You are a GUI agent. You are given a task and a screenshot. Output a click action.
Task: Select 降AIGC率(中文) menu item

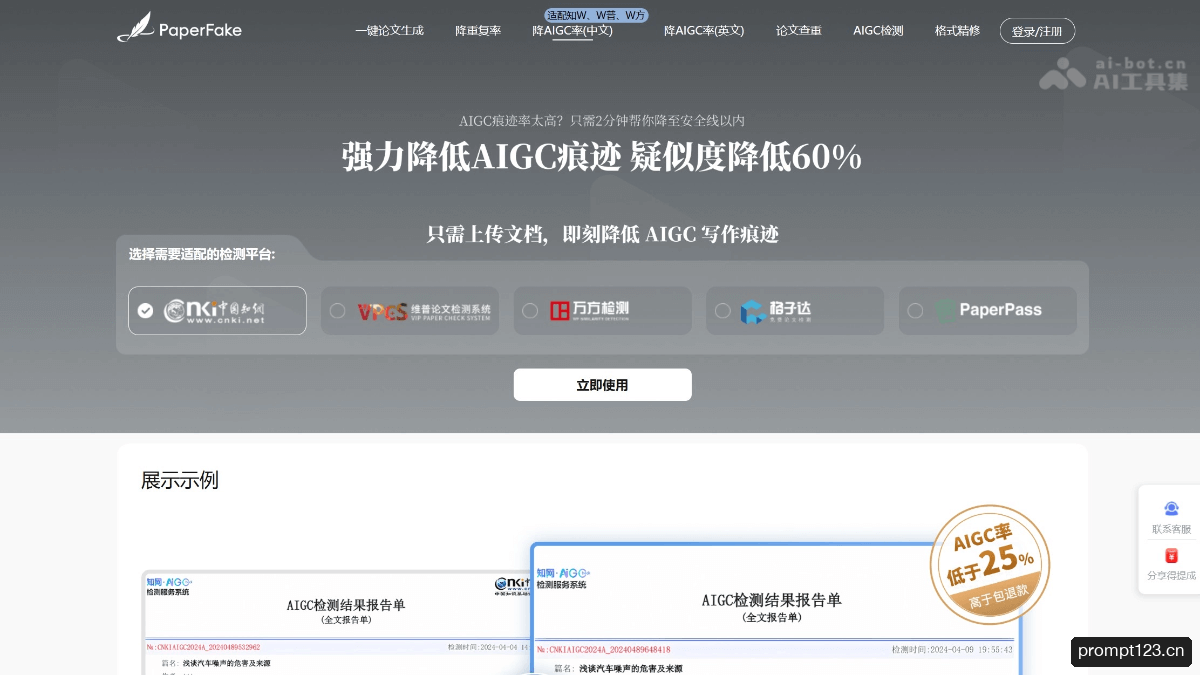[x=572, y=31]
